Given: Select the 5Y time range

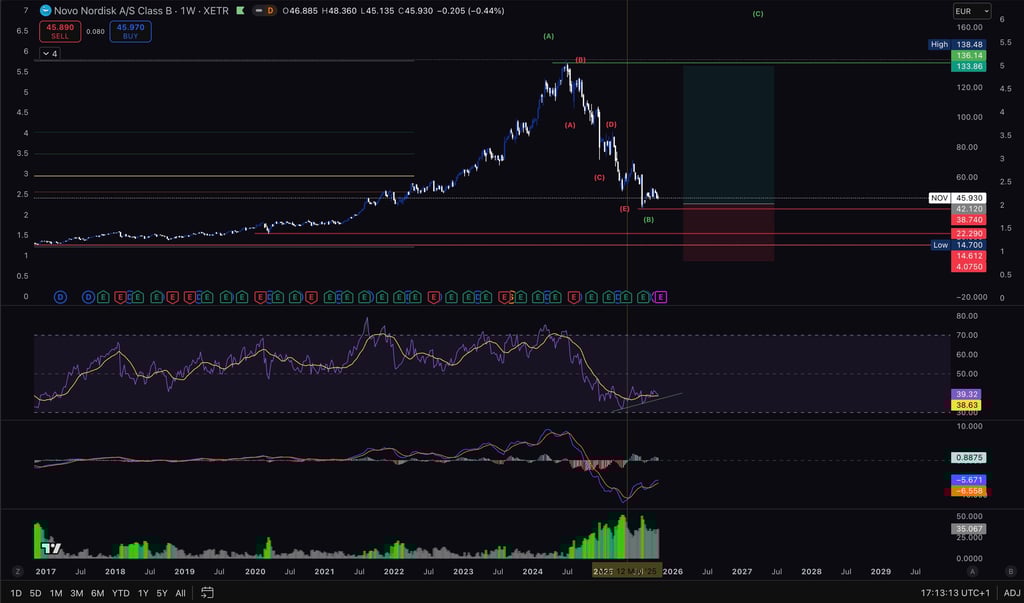Looking at the screenshot, I should [x=162, y=593].
